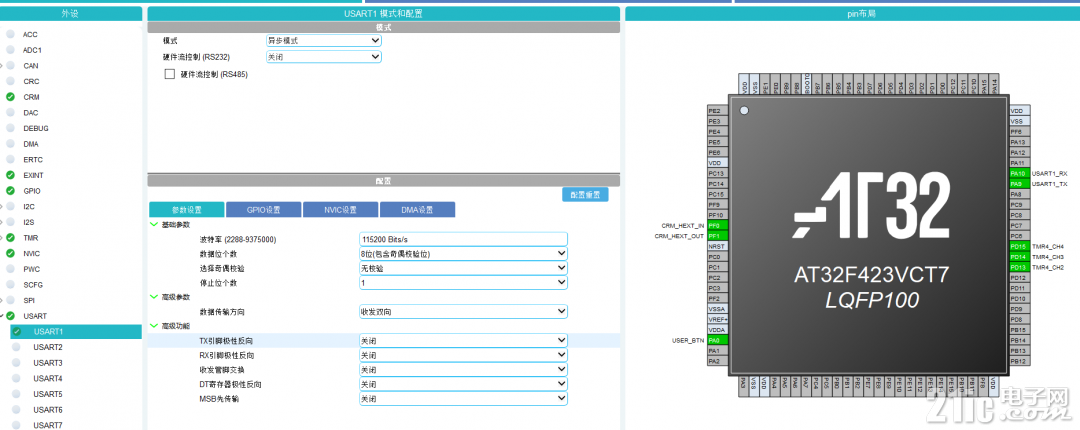Collapse the 高级参数 section
1080x430 pixels.
[x=154, y=297]
